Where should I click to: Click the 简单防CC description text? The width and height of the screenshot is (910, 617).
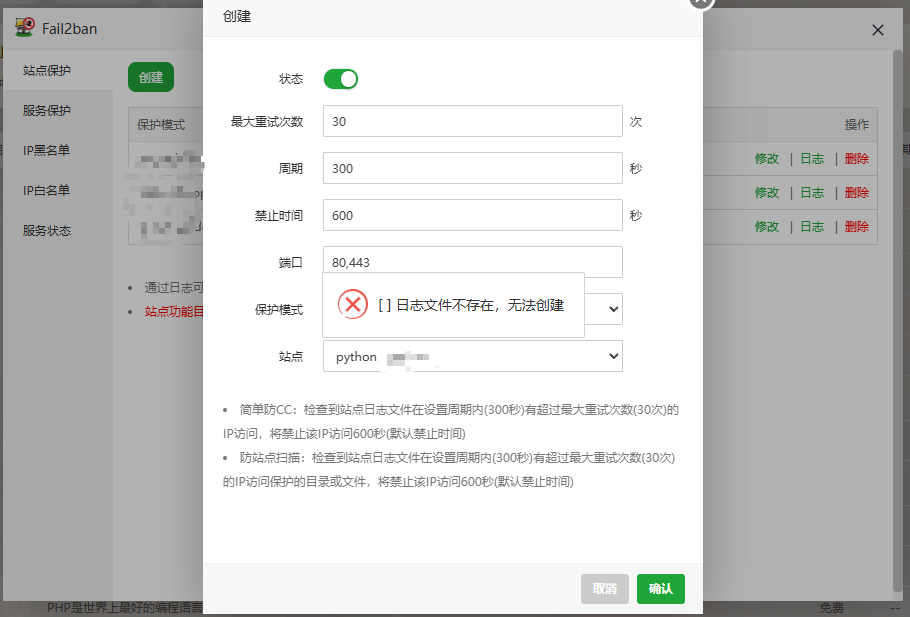[x=451, y=421]
